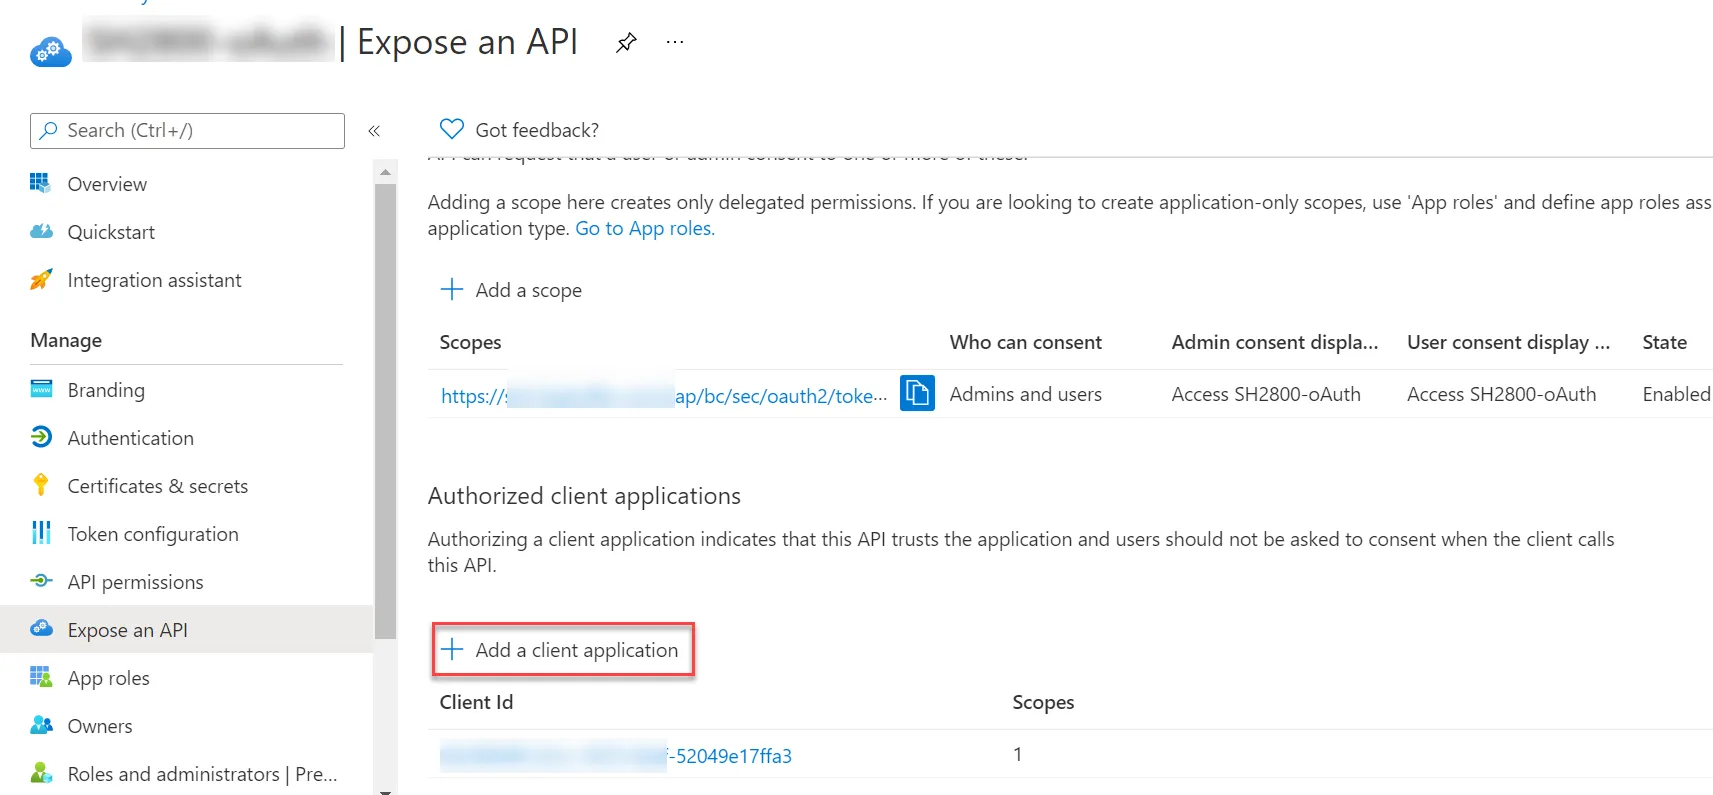The width and height of the screenshot is (1713, 795).
Task: Open the oauth2 scope URL link
Action: 664,396
